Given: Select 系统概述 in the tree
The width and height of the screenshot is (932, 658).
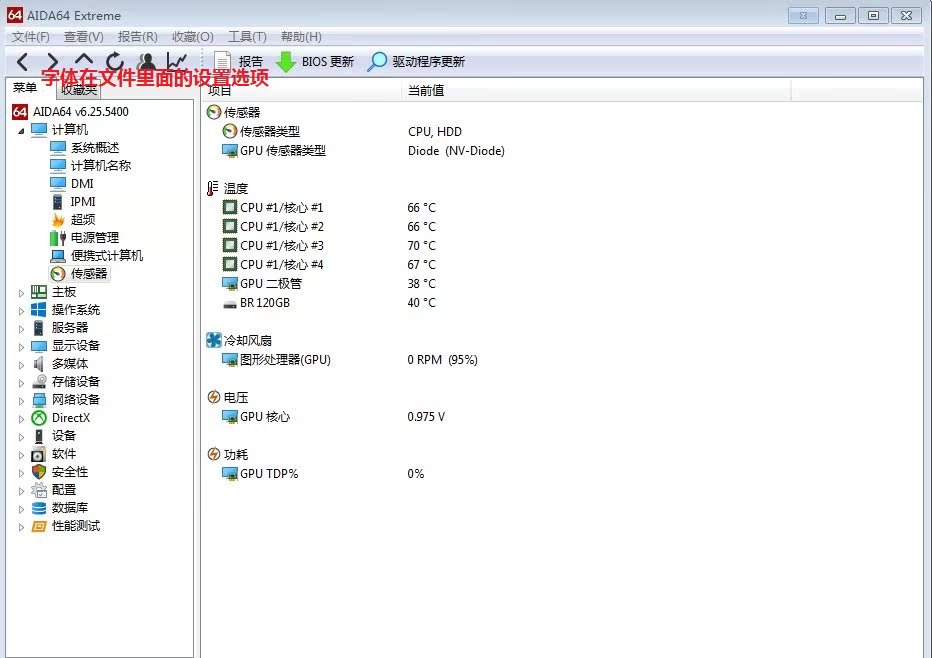Looking at the screenshot, I should (x=84, y=147).
